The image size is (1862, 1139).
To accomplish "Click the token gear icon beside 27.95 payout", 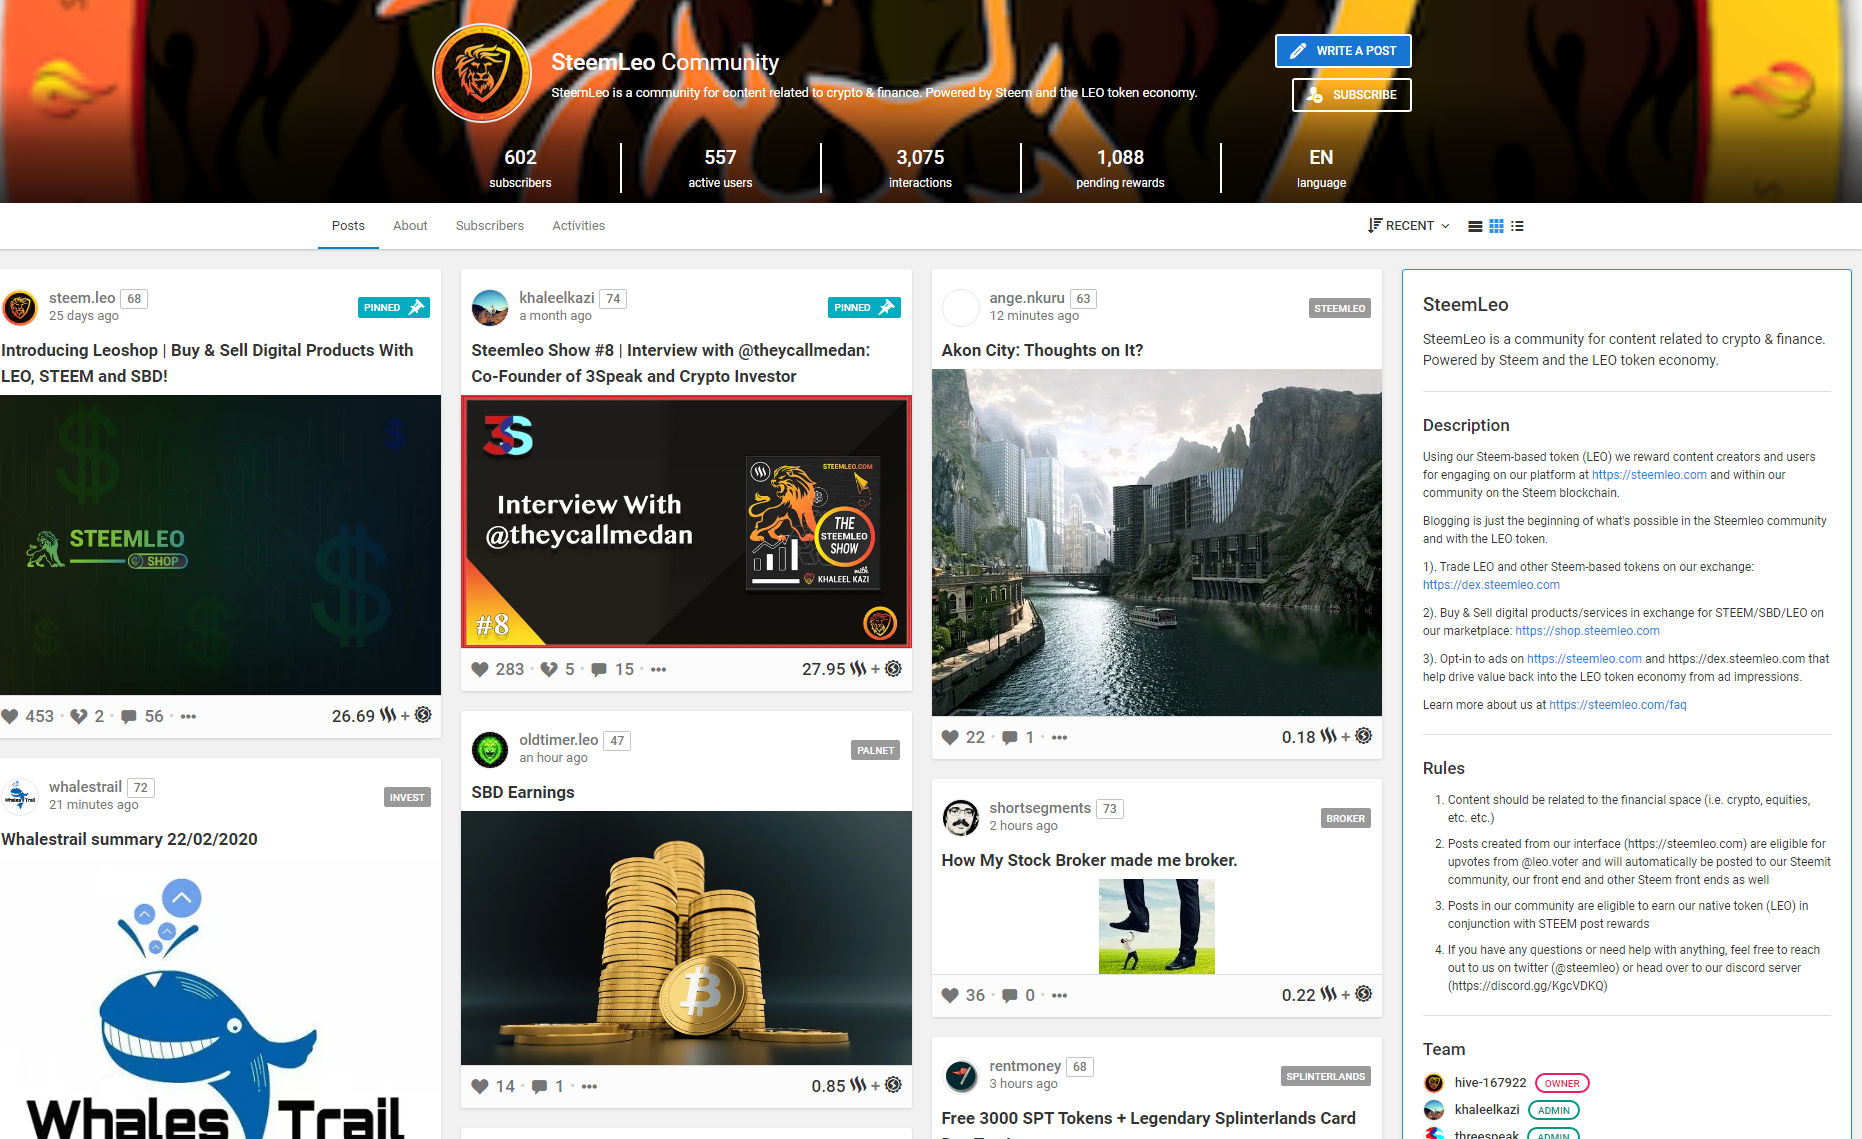I will click(x=894, y=669).
